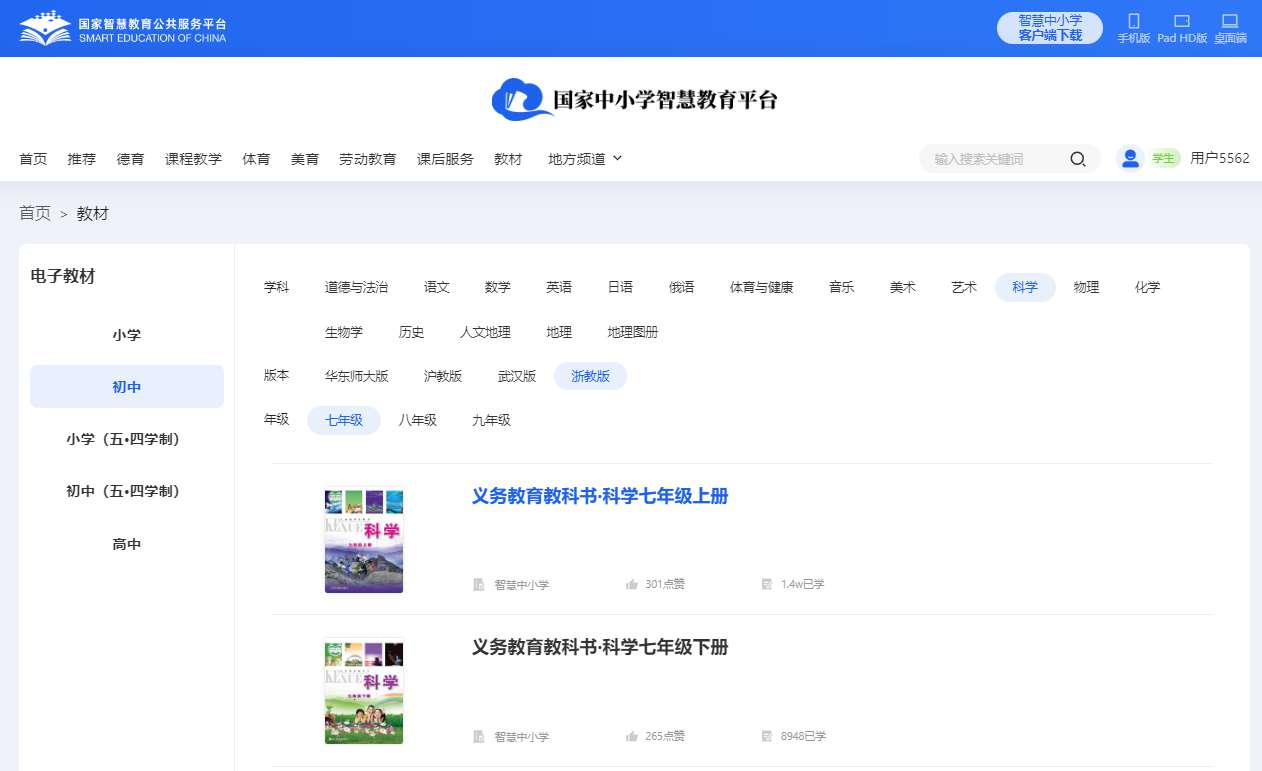The image size is (1262, 771).
Task: Select 初中（五•四学制） in sidebar
Action: pos(127,491)
